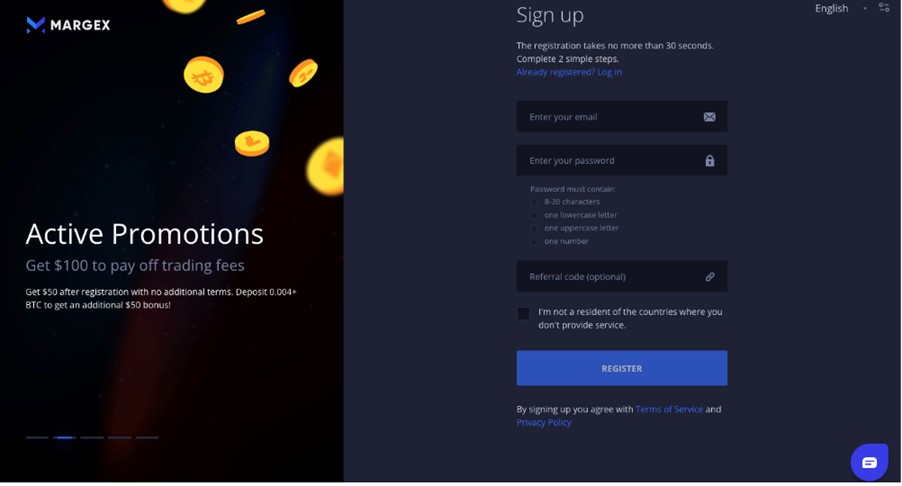Click the language dropdown arrow

[865, 9]
